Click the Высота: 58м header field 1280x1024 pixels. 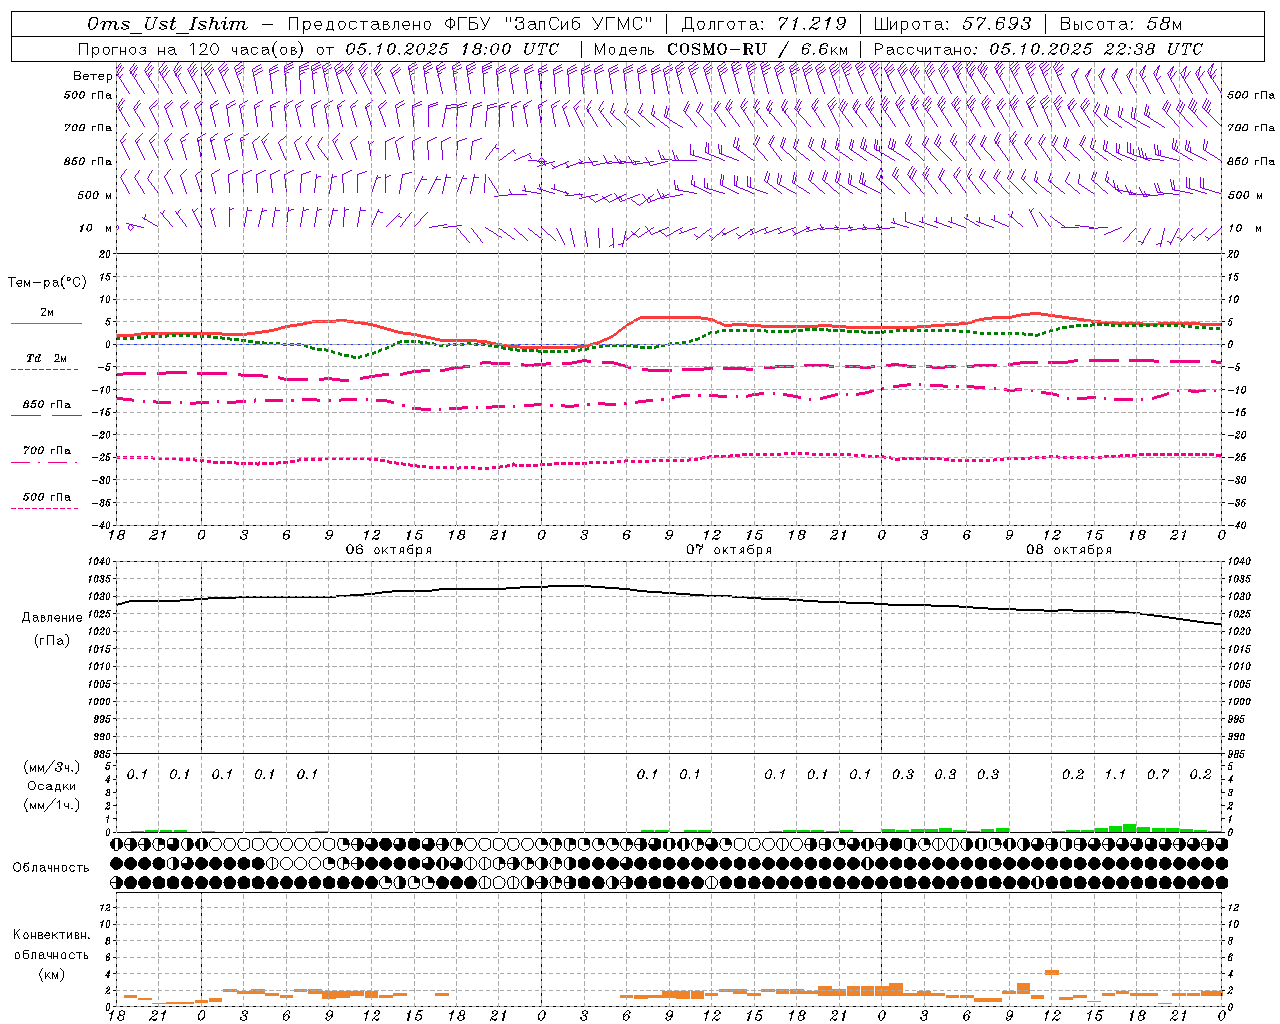pyautogui.click(x=1120, y=24)
